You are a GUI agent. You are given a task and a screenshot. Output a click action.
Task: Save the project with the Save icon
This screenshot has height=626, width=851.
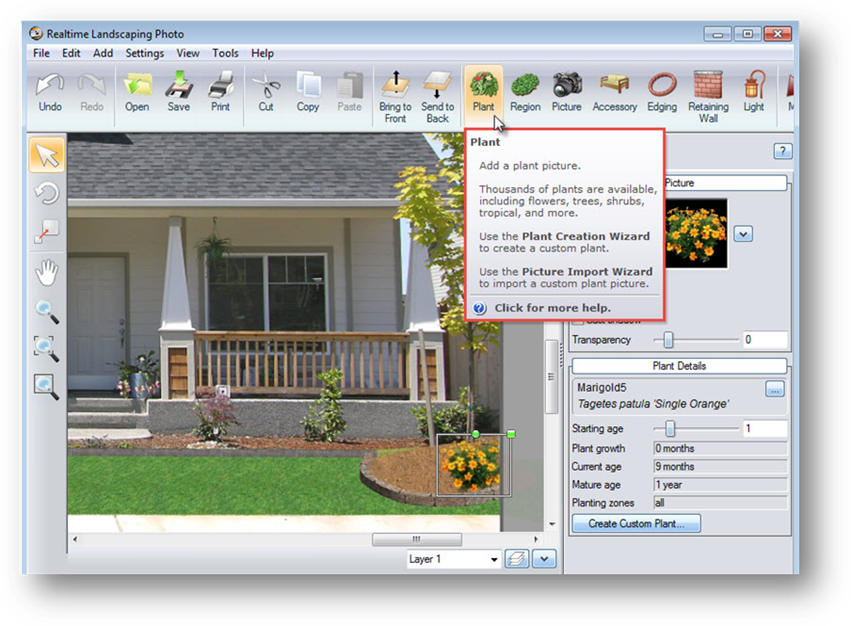click(179, 92)
